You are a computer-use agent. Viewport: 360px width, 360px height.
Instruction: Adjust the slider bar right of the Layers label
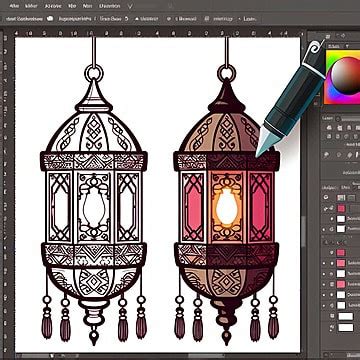(351, 119)
